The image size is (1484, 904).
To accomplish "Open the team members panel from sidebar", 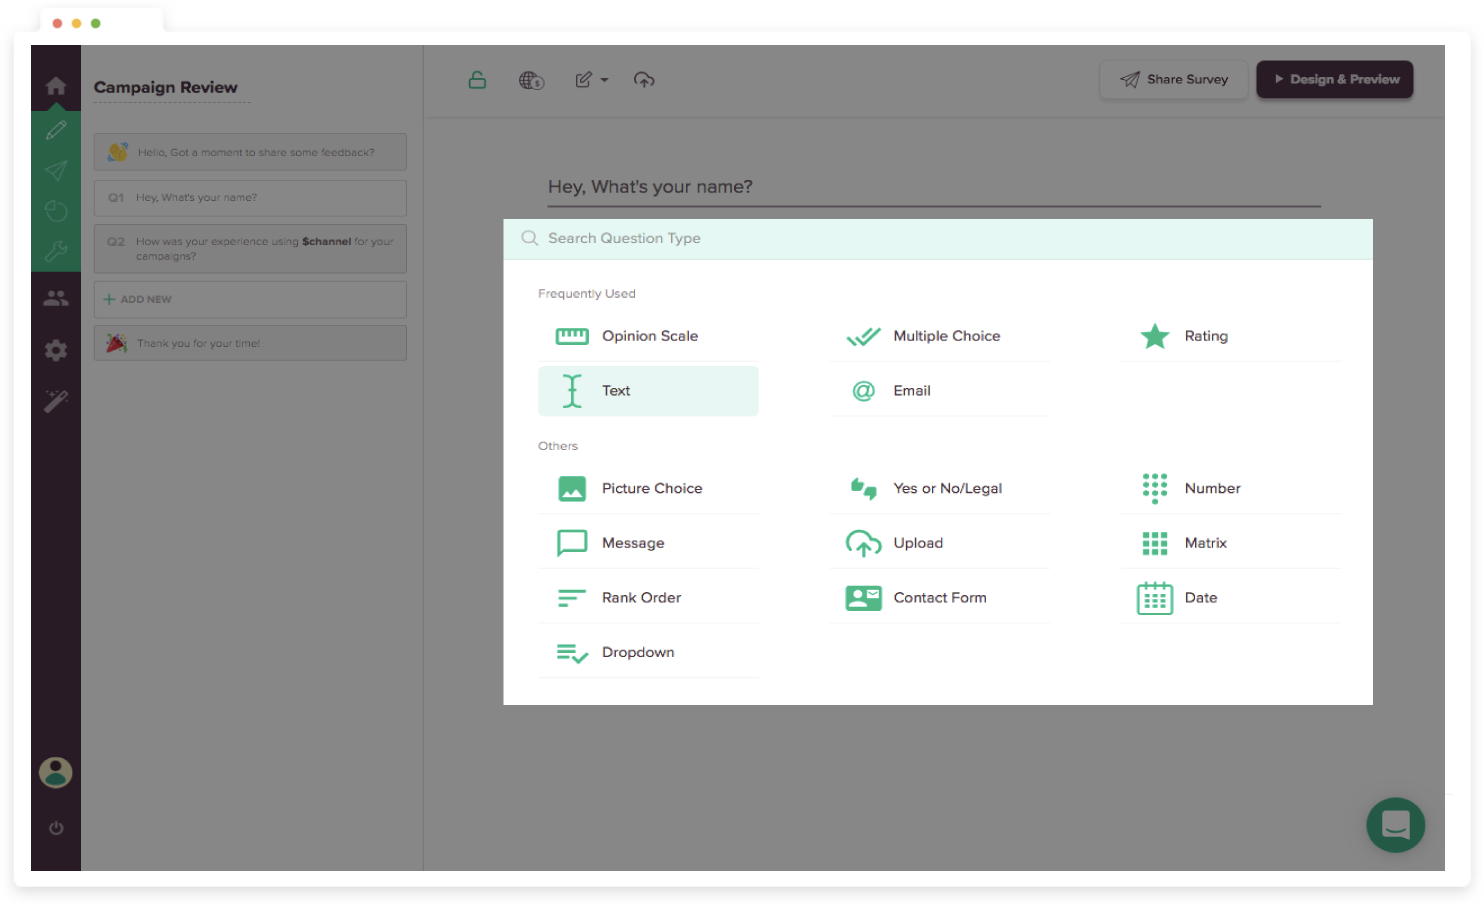I will (56, 297).
